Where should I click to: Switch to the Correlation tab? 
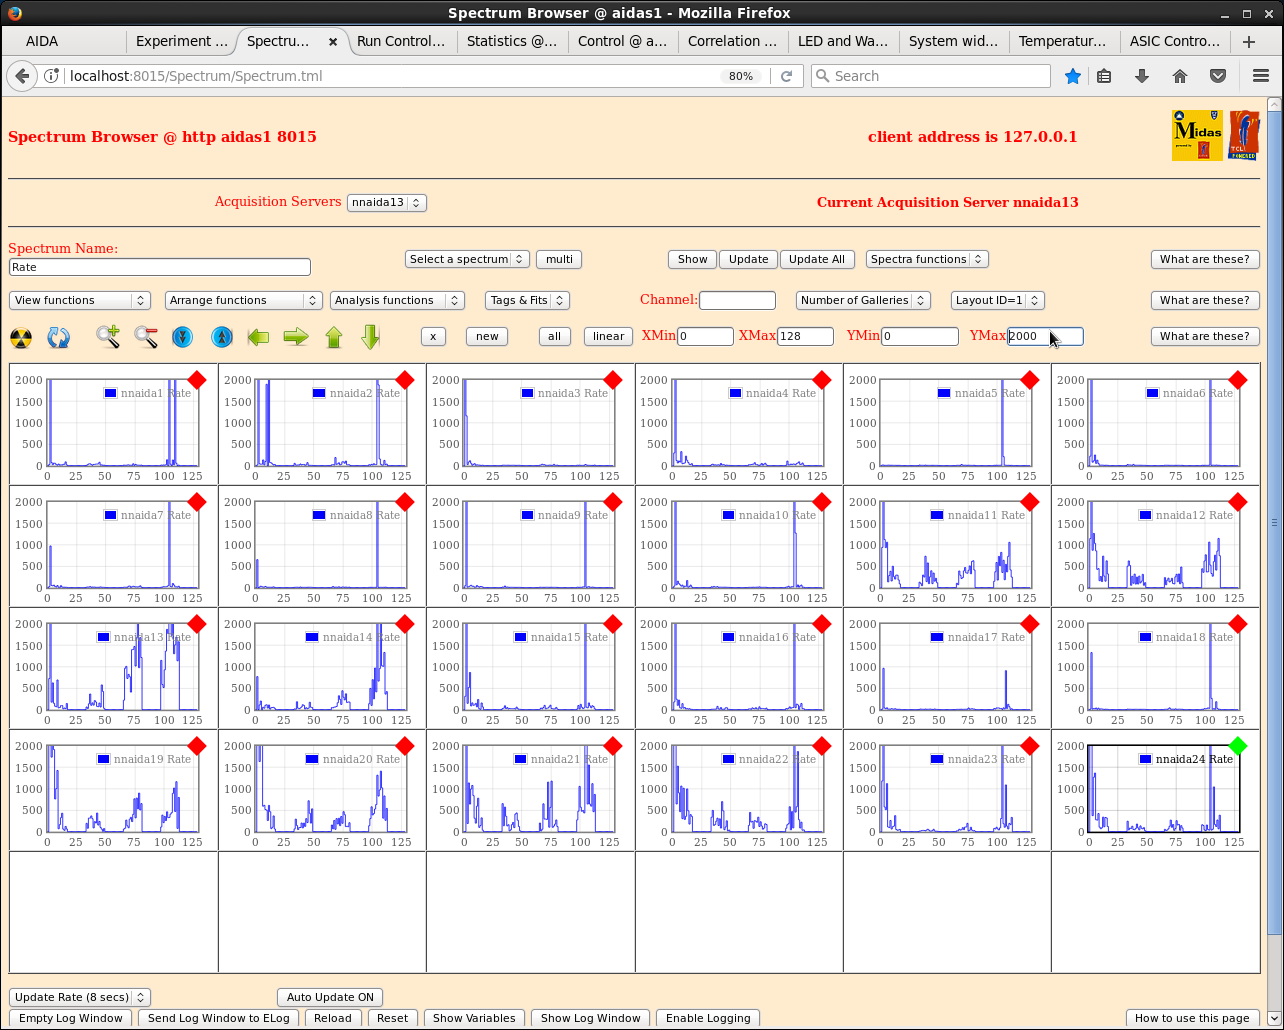point(733,41)
